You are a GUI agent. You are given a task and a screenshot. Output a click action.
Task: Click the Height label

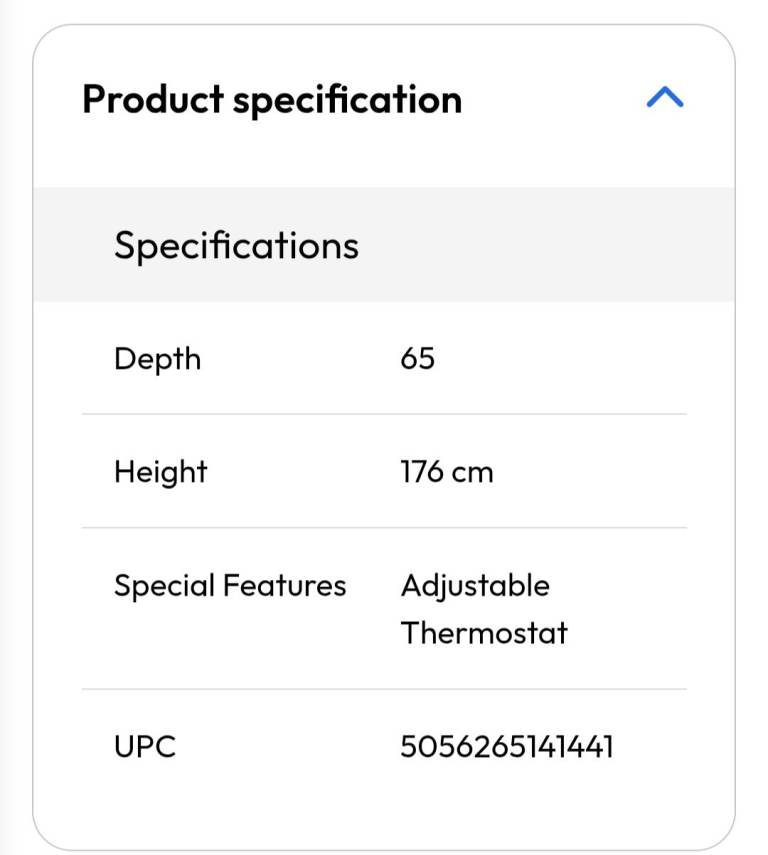[x=160, y=472]
